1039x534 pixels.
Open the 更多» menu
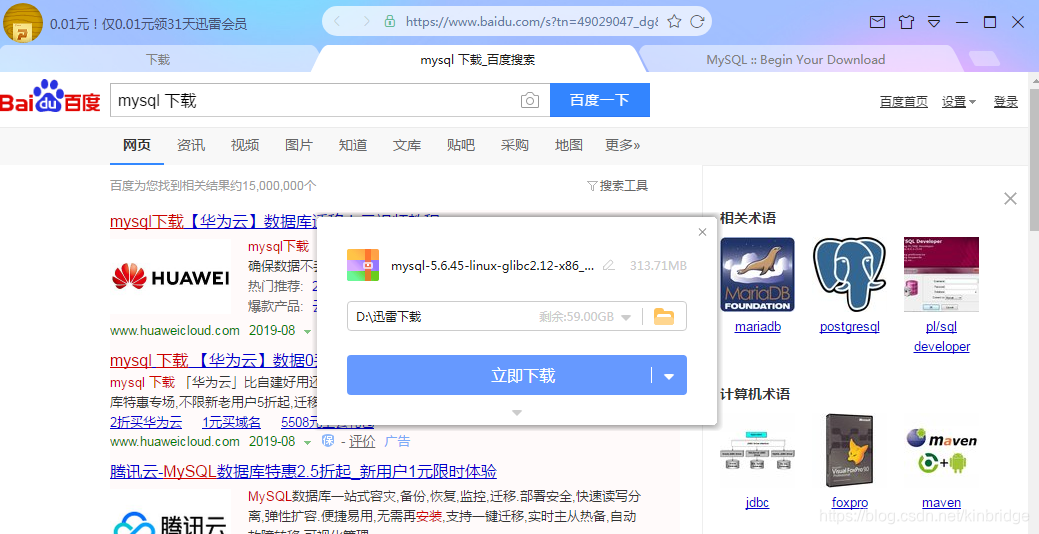[622, 145]
